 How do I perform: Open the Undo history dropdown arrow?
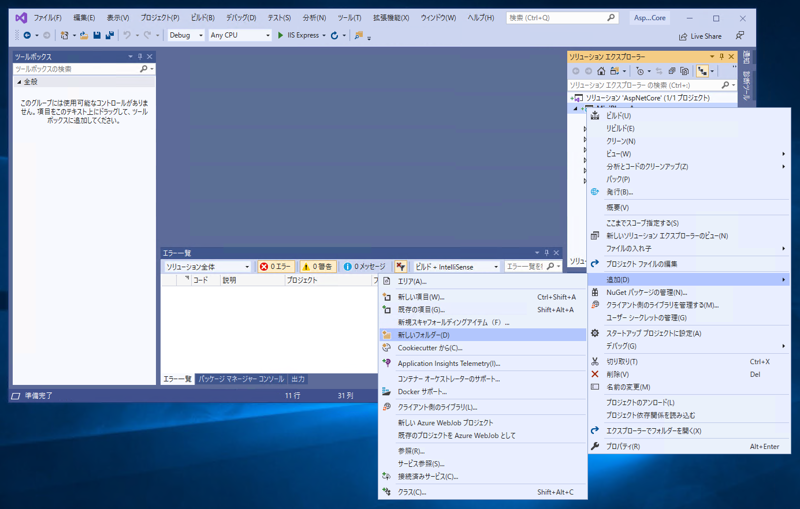(137, 36)
